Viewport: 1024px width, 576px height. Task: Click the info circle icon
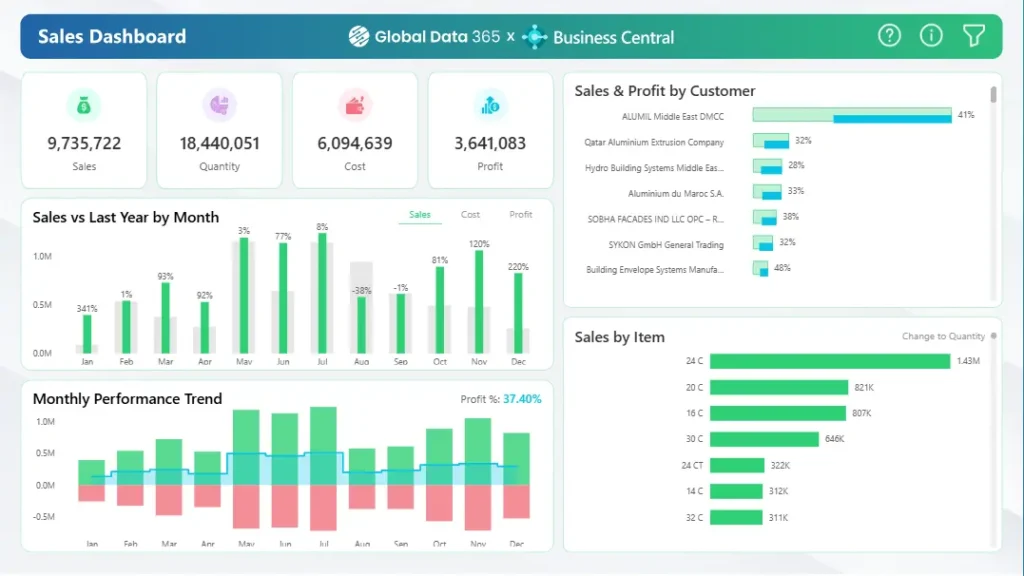931,35
